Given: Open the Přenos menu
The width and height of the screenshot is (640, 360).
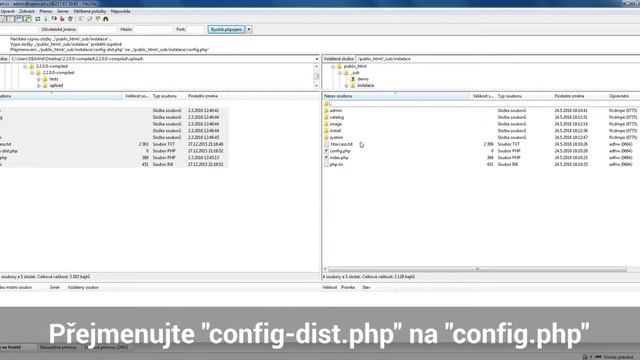Looking at the screenshot, I should pos(46,11).
